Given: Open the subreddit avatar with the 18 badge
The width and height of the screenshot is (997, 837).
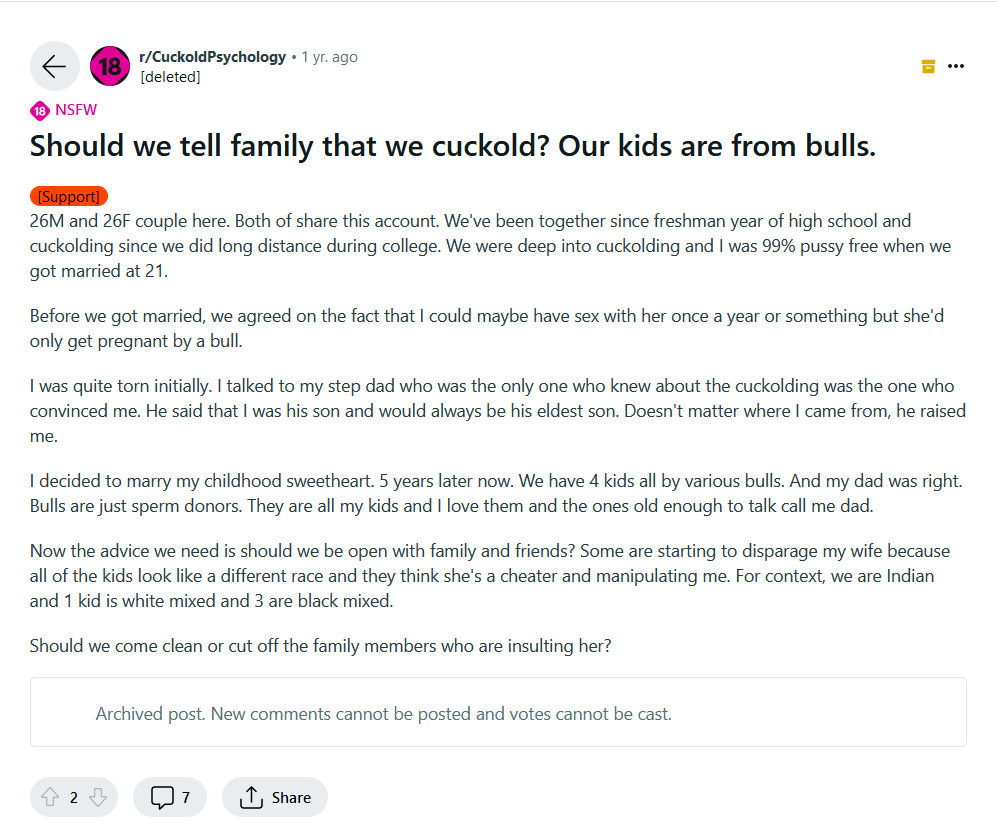Looking at the screenshot, I should 110,66.
